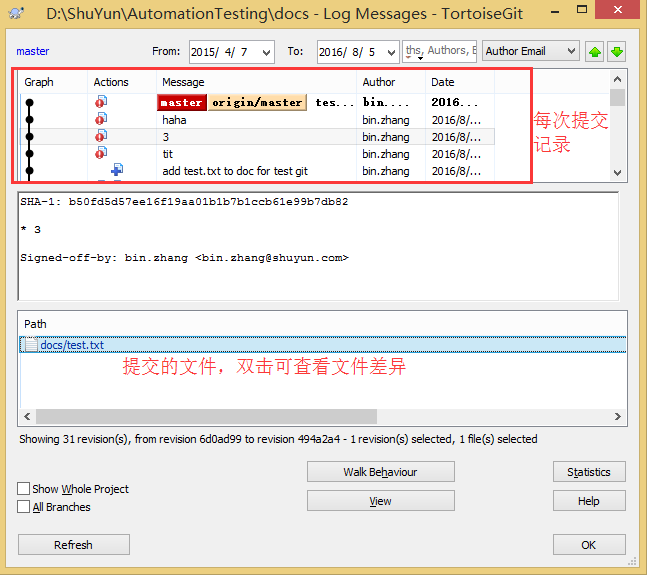Click the 2015/ 4/ 7 From date value

point(219,52)
